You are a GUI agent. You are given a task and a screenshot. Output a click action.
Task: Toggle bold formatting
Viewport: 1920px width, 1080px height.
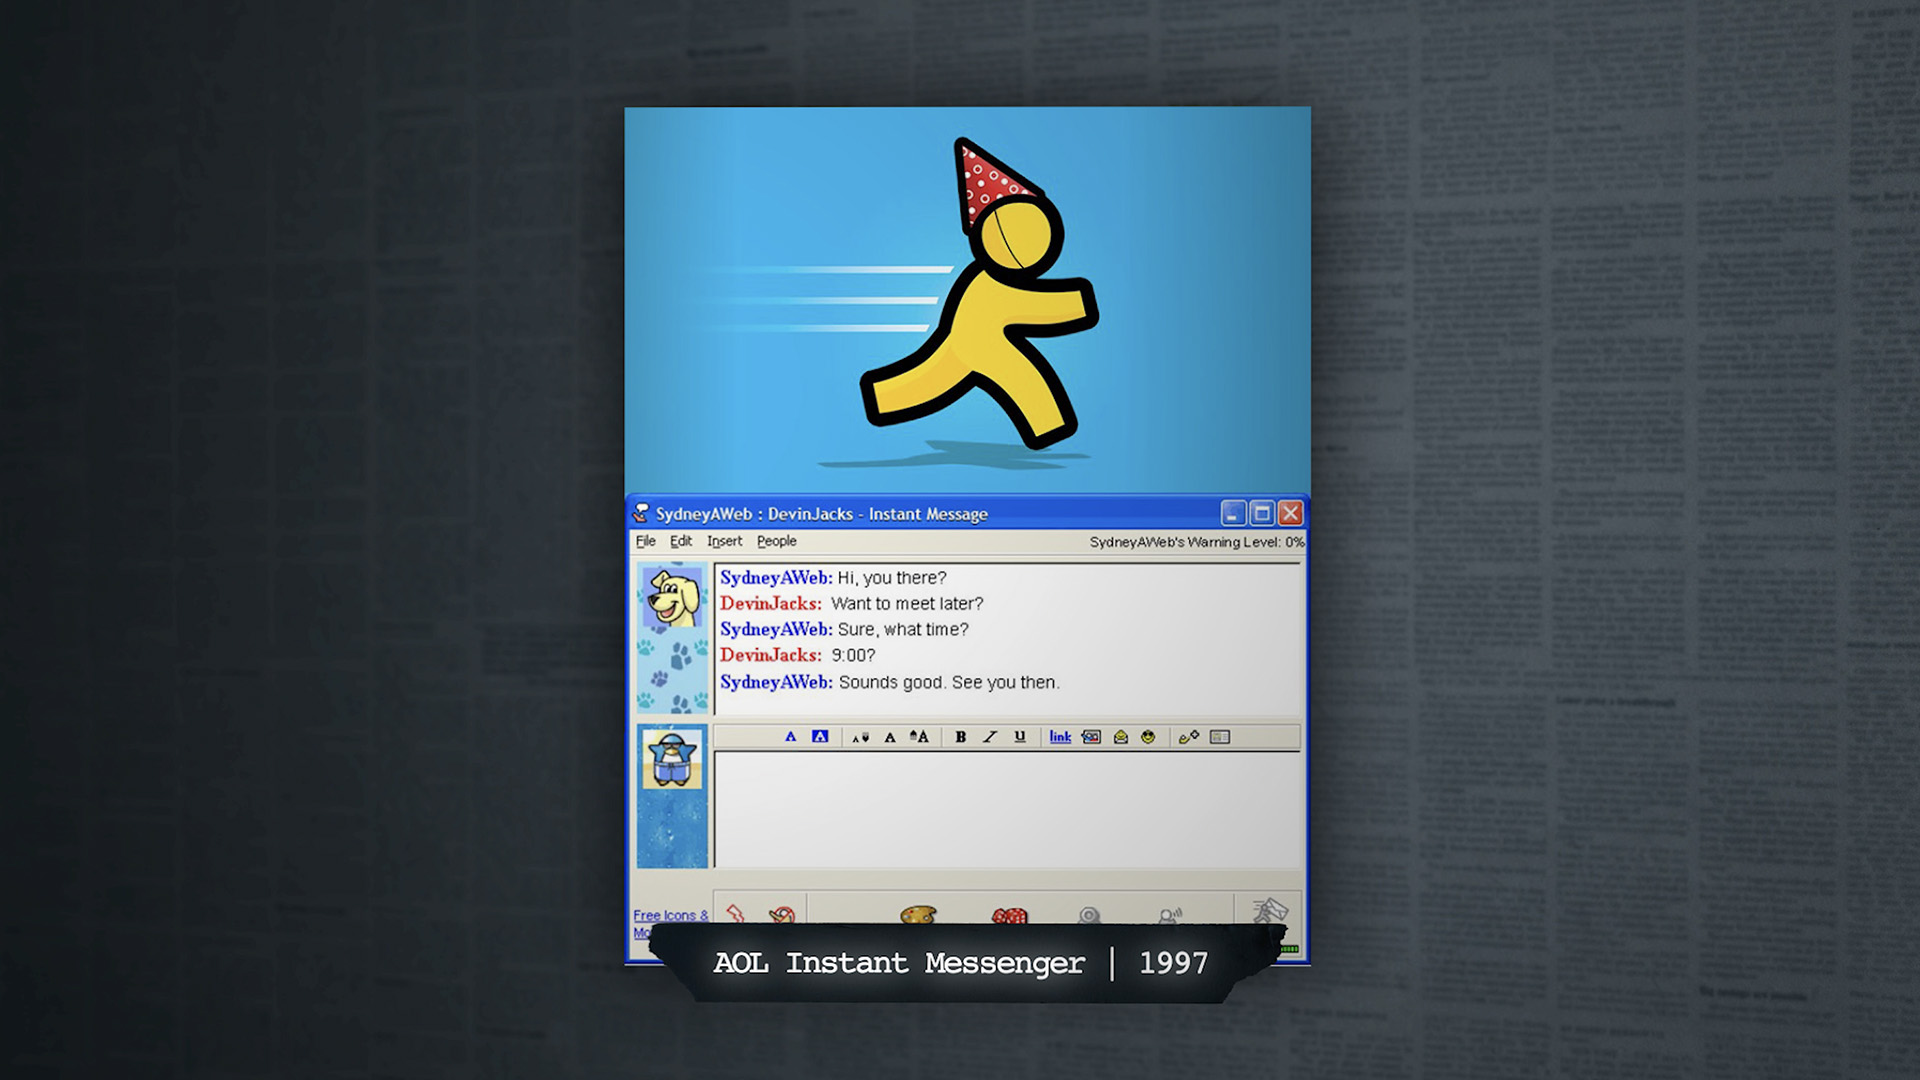(x=960, y=737)
